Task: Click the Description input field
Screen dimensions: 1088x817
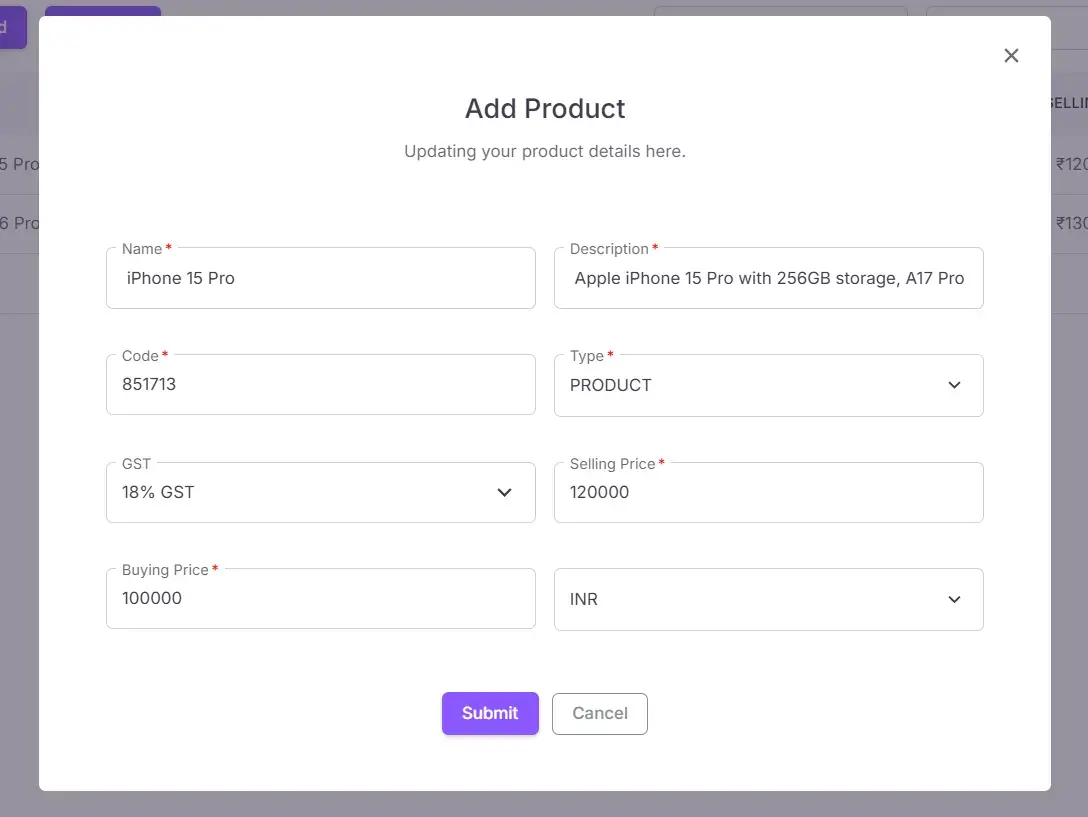Action: (769, 278)
